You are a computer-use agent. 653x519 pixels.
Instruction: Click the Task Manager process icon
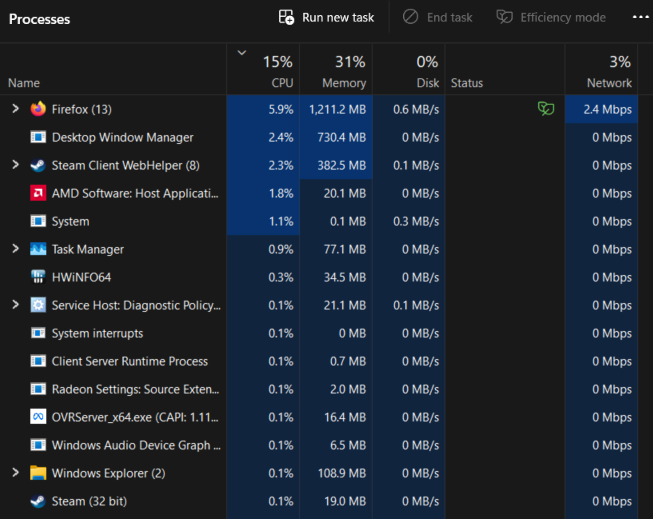pos(38,249)
